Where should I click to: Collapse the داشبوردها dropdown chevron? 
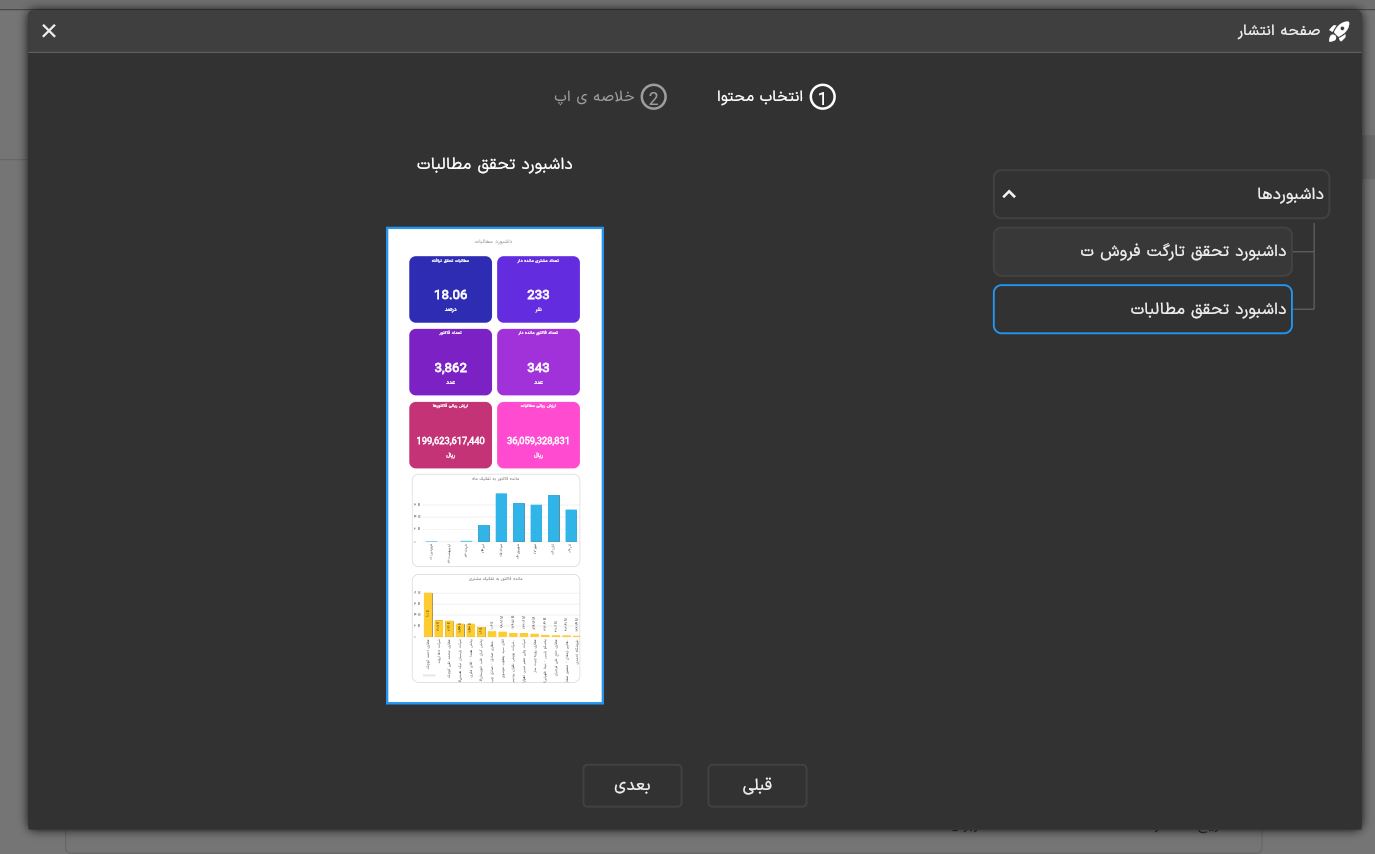pos(1009,194)
